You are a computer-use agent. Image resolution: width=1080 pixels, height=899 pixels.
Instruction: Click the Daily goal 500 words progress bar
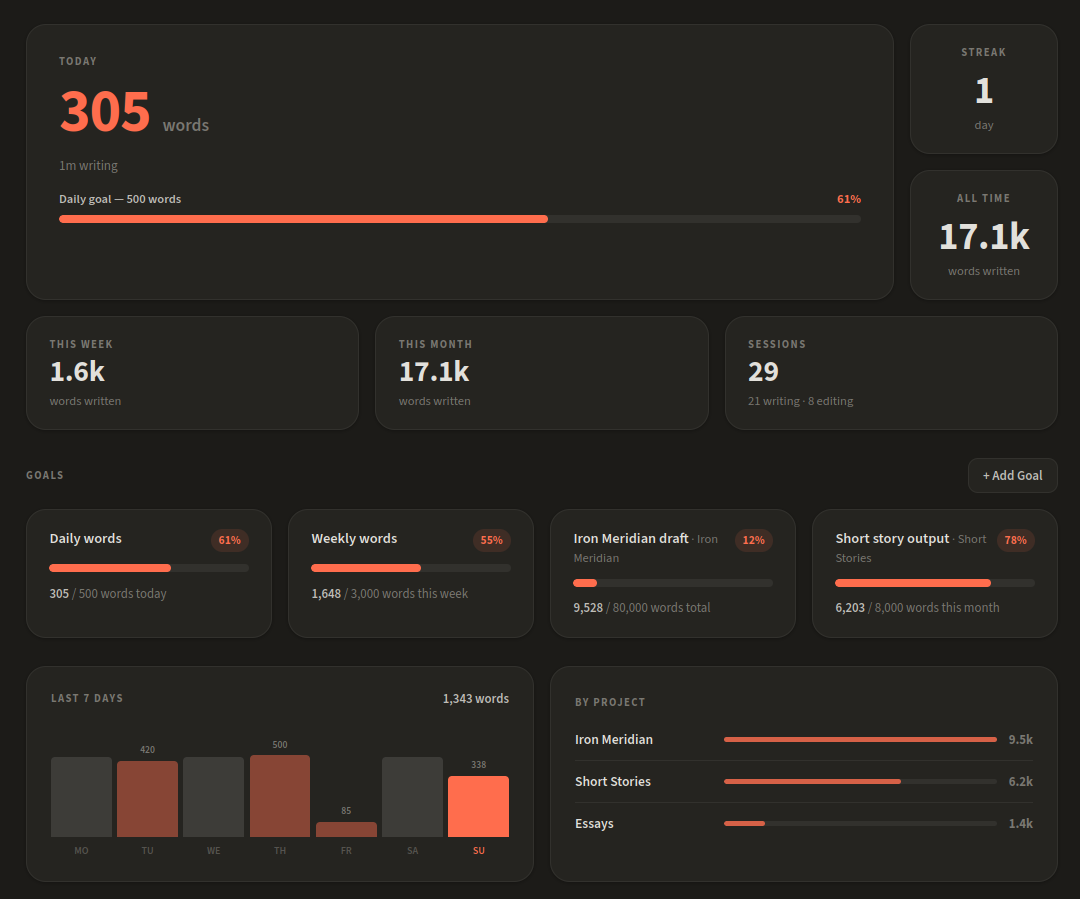pos(460,219)
